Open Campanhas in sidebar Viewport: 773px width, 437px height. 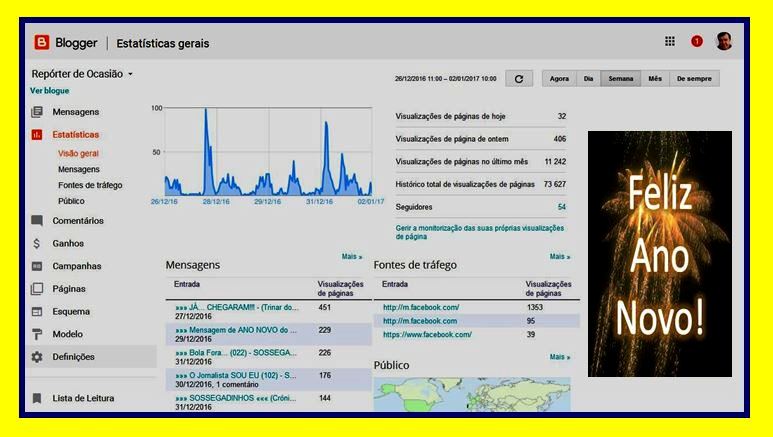click(76, 266)
